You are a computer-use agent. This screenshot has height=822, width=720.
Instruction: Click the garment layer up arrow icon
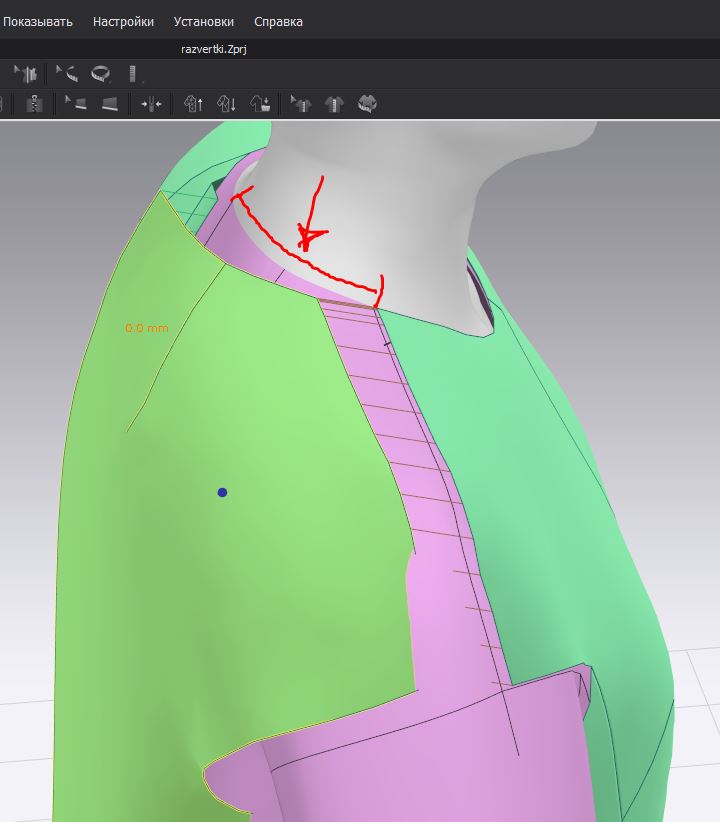tap(193, 104)
